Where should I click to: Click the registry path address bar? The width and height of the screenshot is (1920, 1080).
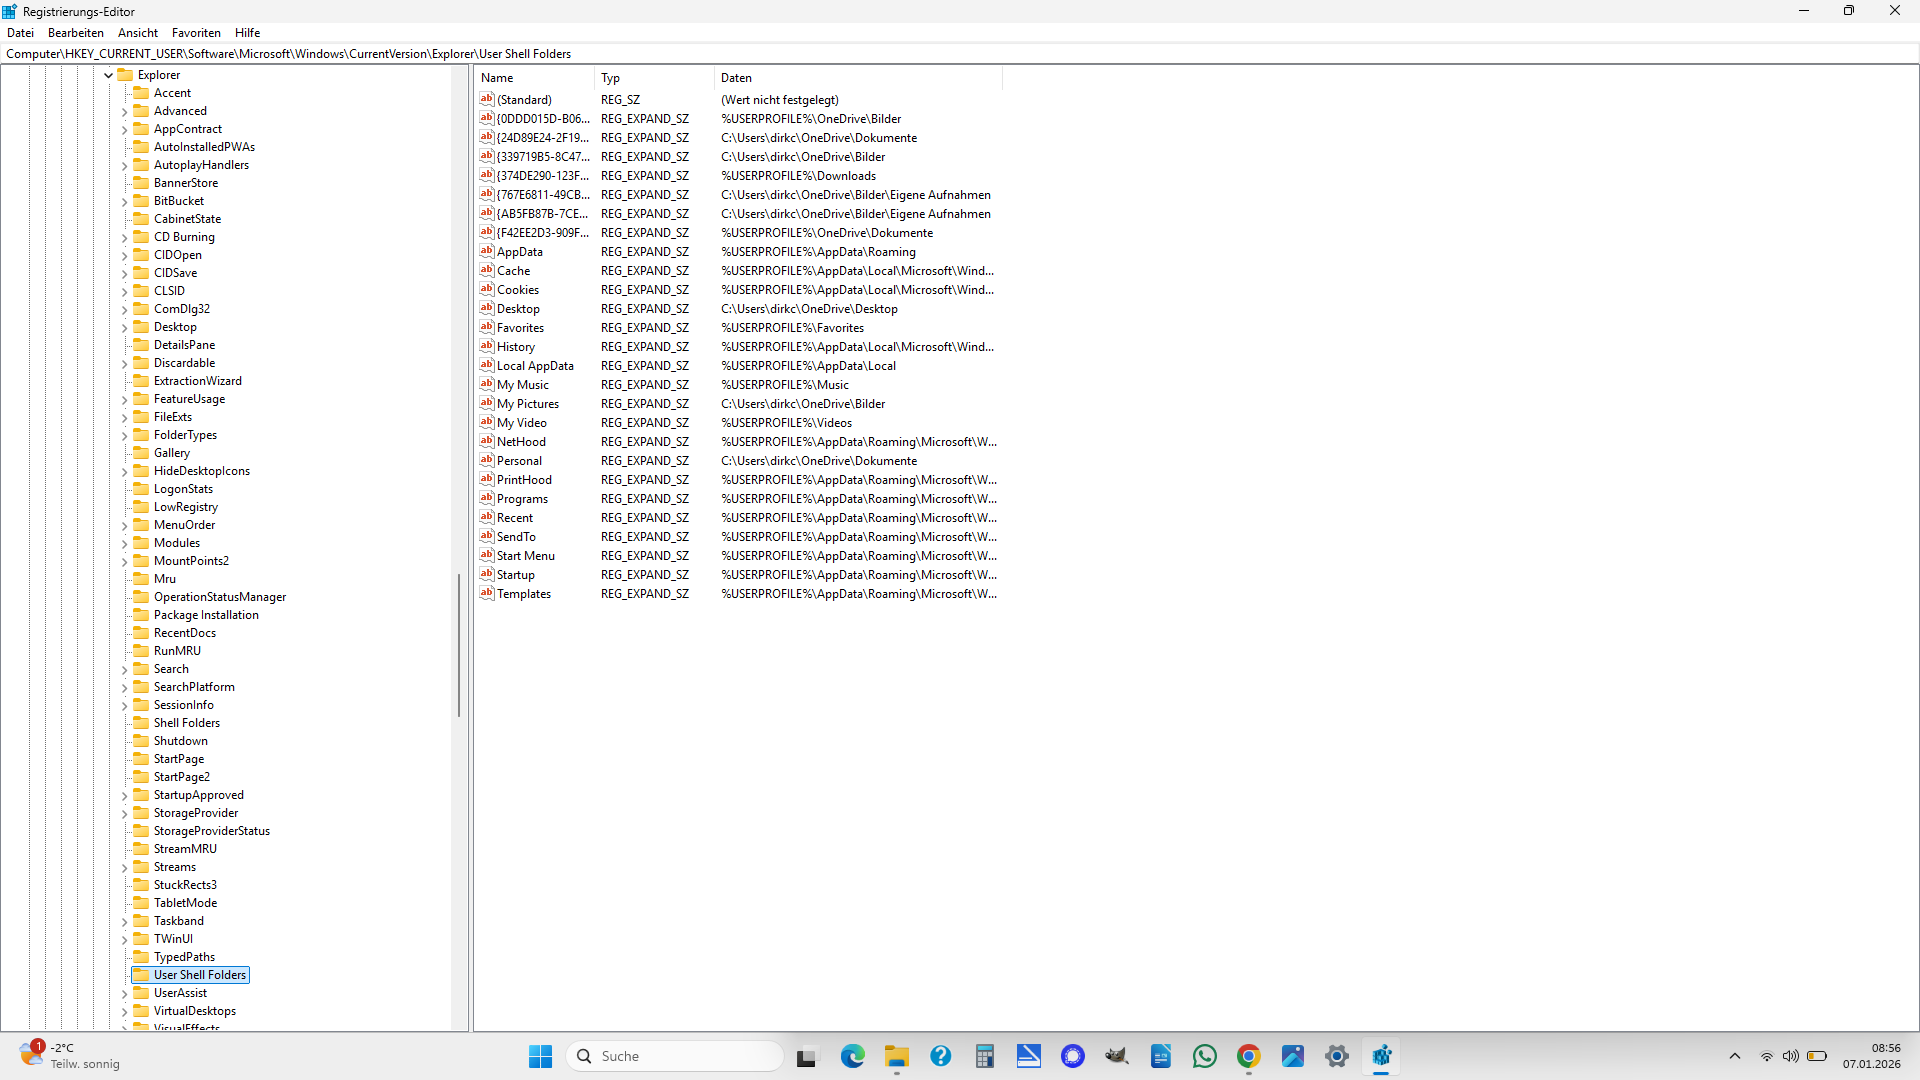pyautogui.click(x=960, y=54)
